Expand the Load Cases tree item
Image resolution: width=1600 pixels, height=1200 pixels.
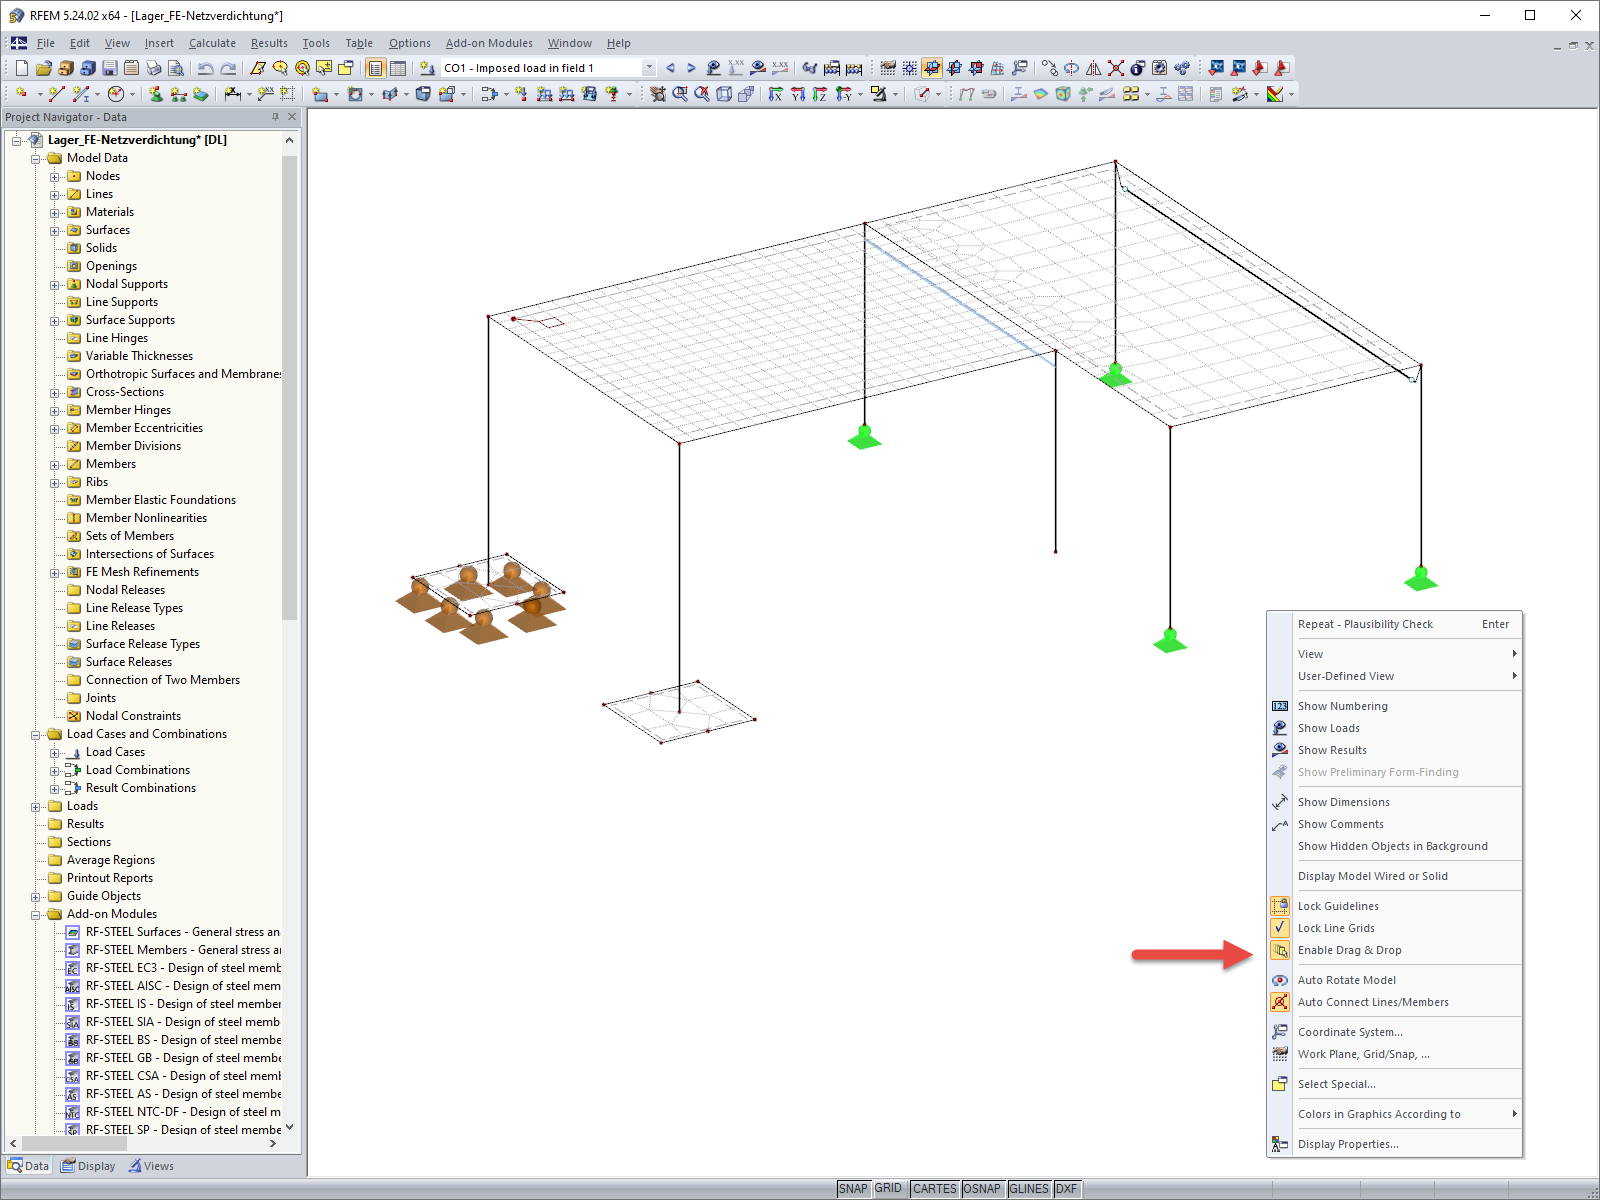point(55,753)
